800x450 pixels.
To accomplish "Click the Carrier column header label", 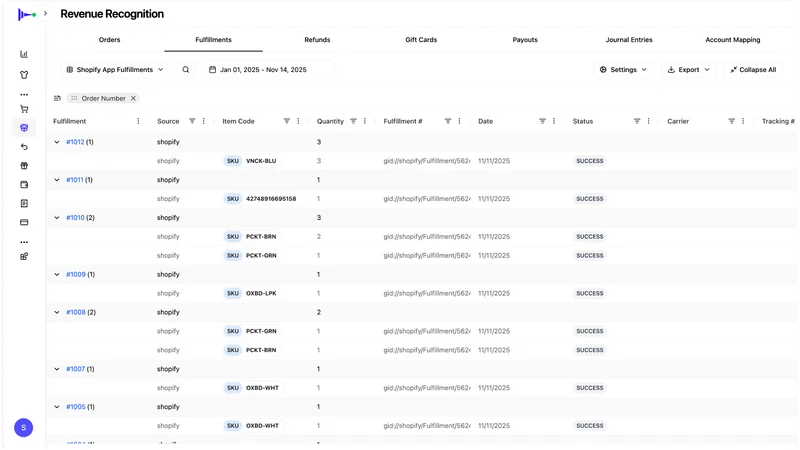I will (678, 121).
